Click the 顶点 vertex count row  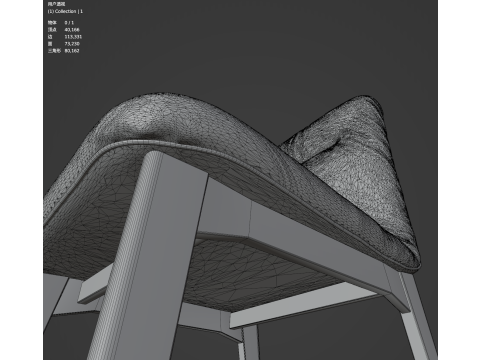[x=63, y=30]
